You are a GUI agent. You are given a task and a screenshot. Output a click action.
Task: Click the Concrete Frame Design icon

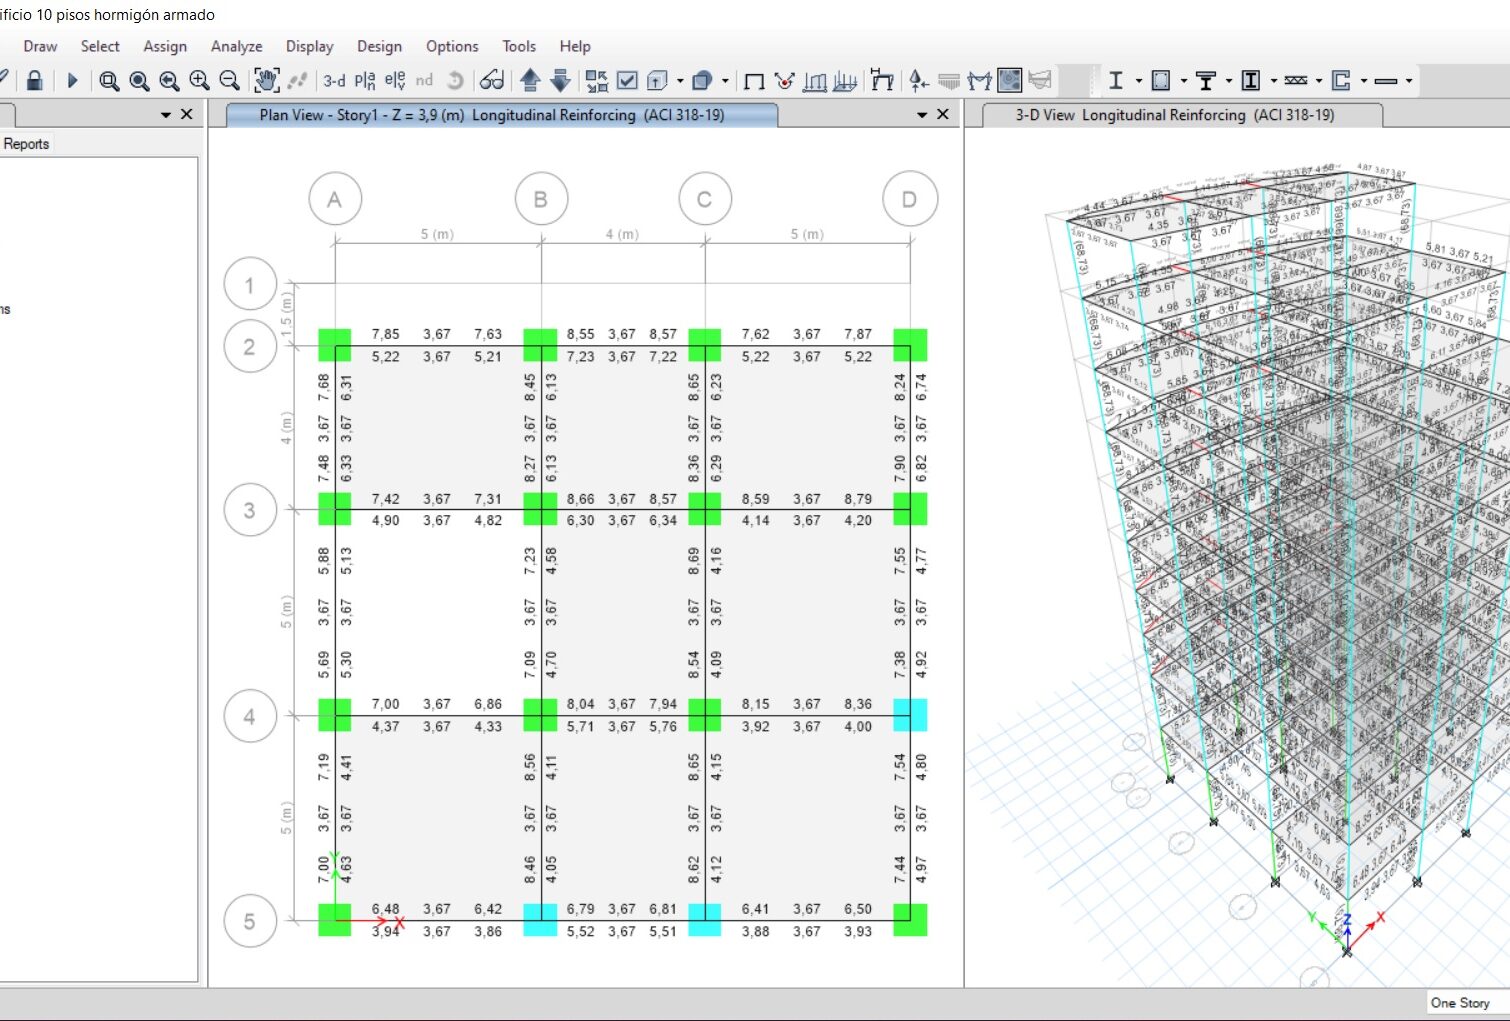[1161, 80]
